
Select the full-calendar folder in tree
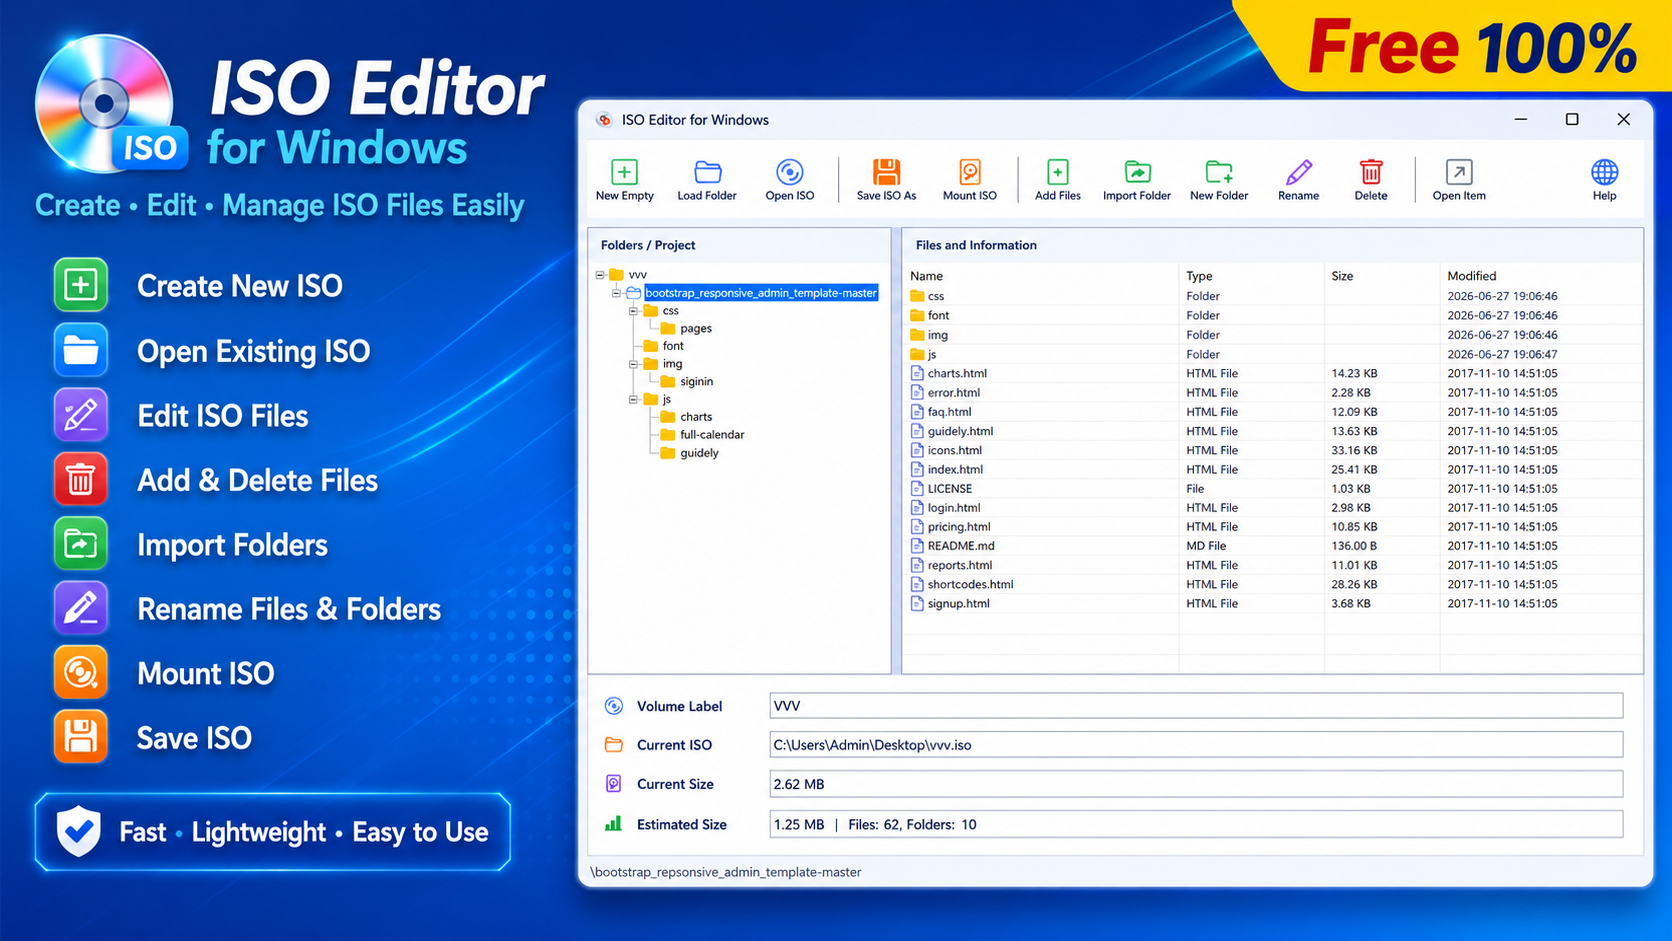711,434
